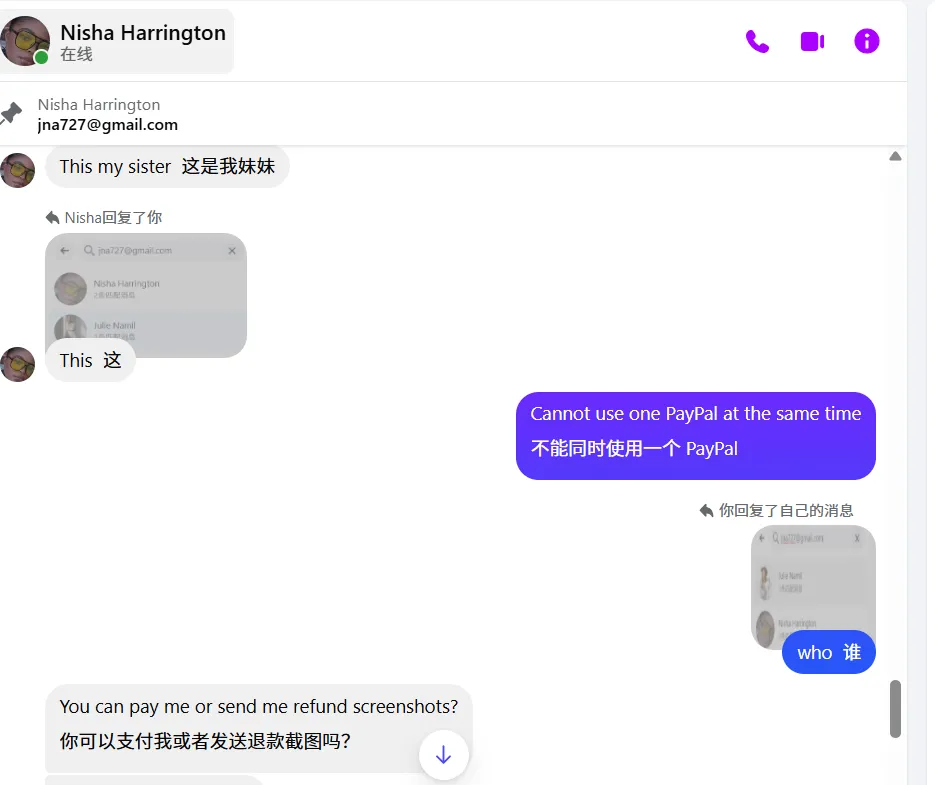Select 'You can pay me' message bubble
935x785 pixels.
pyautogui.click(x=259, y=728)
